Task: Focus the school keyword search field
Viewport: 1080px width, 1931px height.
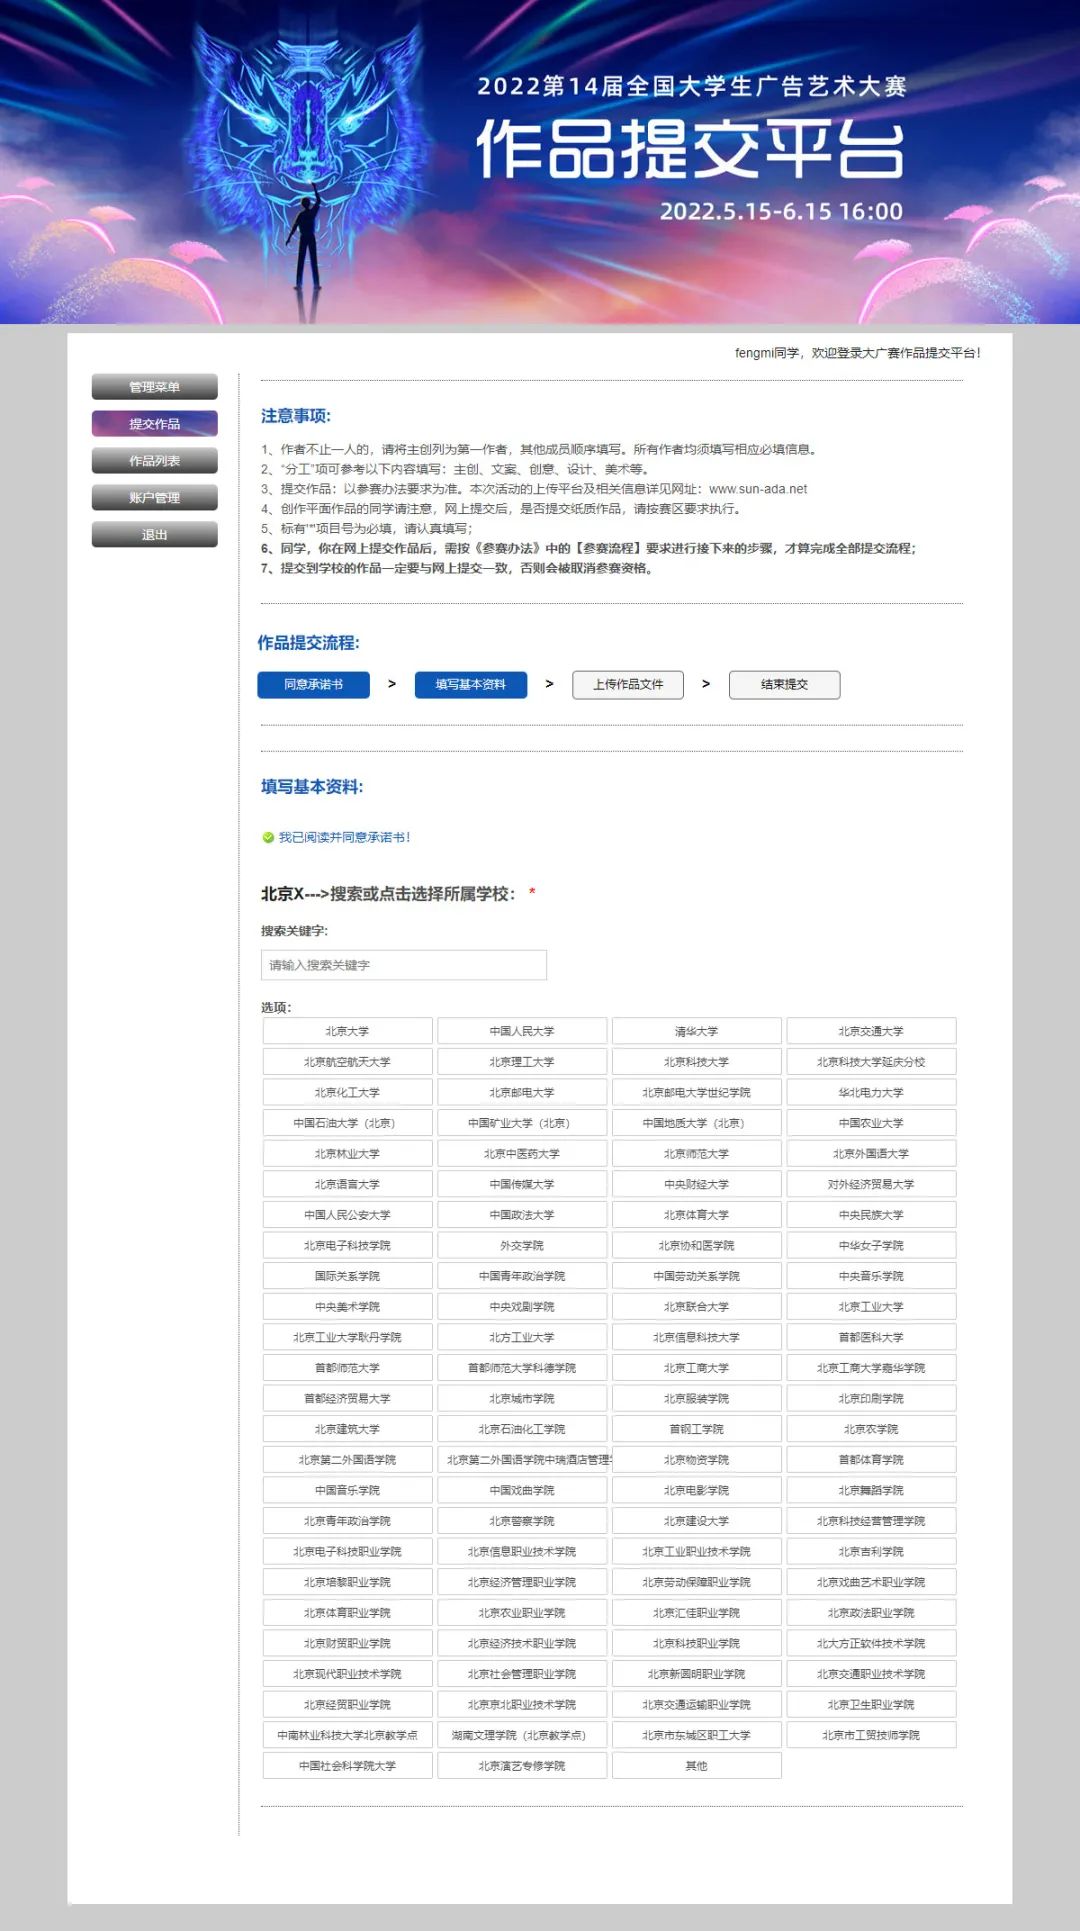Action: 403,965
